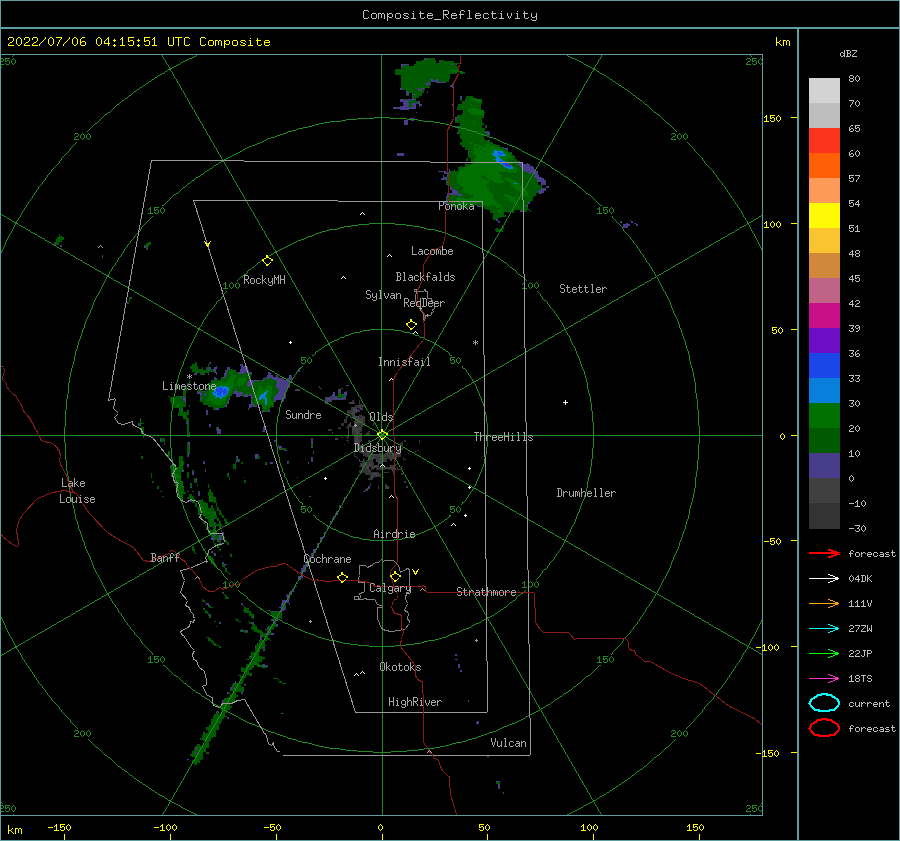The height and width of the screenshot is (841, 900).
Task: Select the cyan 'current' ellipse icon
Action: click(x=824, y=703)
